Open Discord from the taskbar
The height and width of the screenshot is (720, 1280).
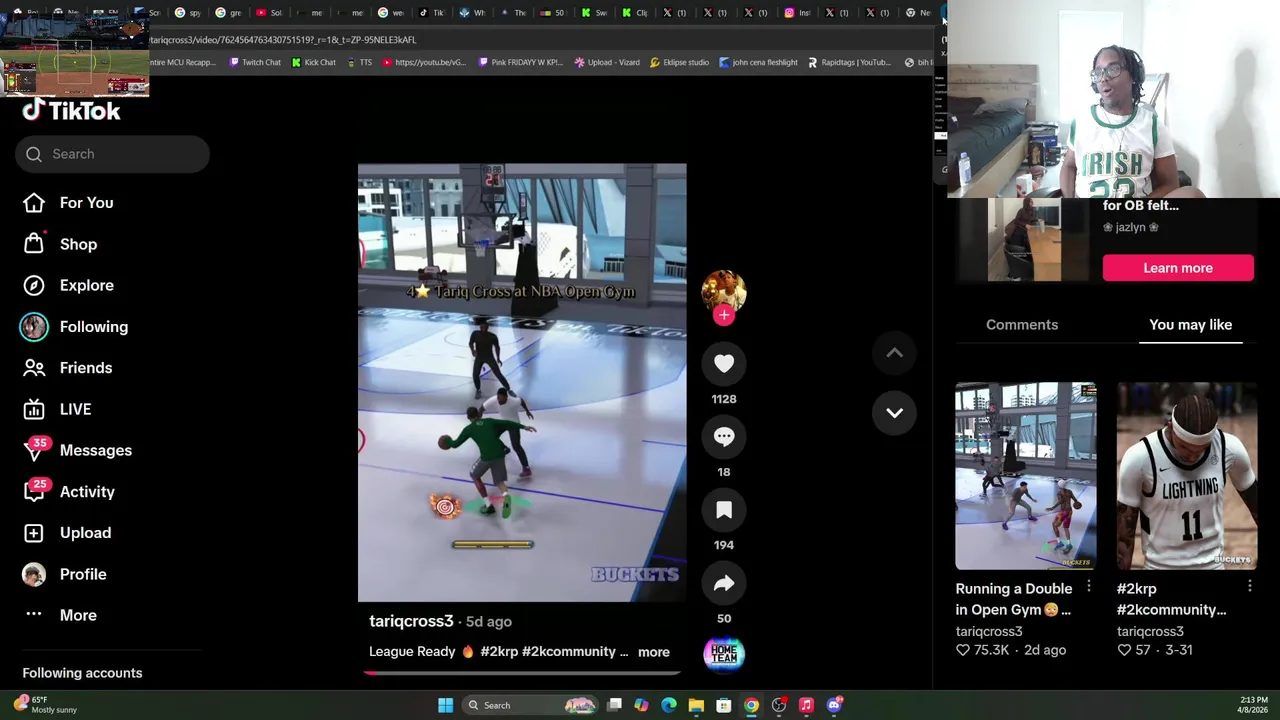[x=834, y=705]
